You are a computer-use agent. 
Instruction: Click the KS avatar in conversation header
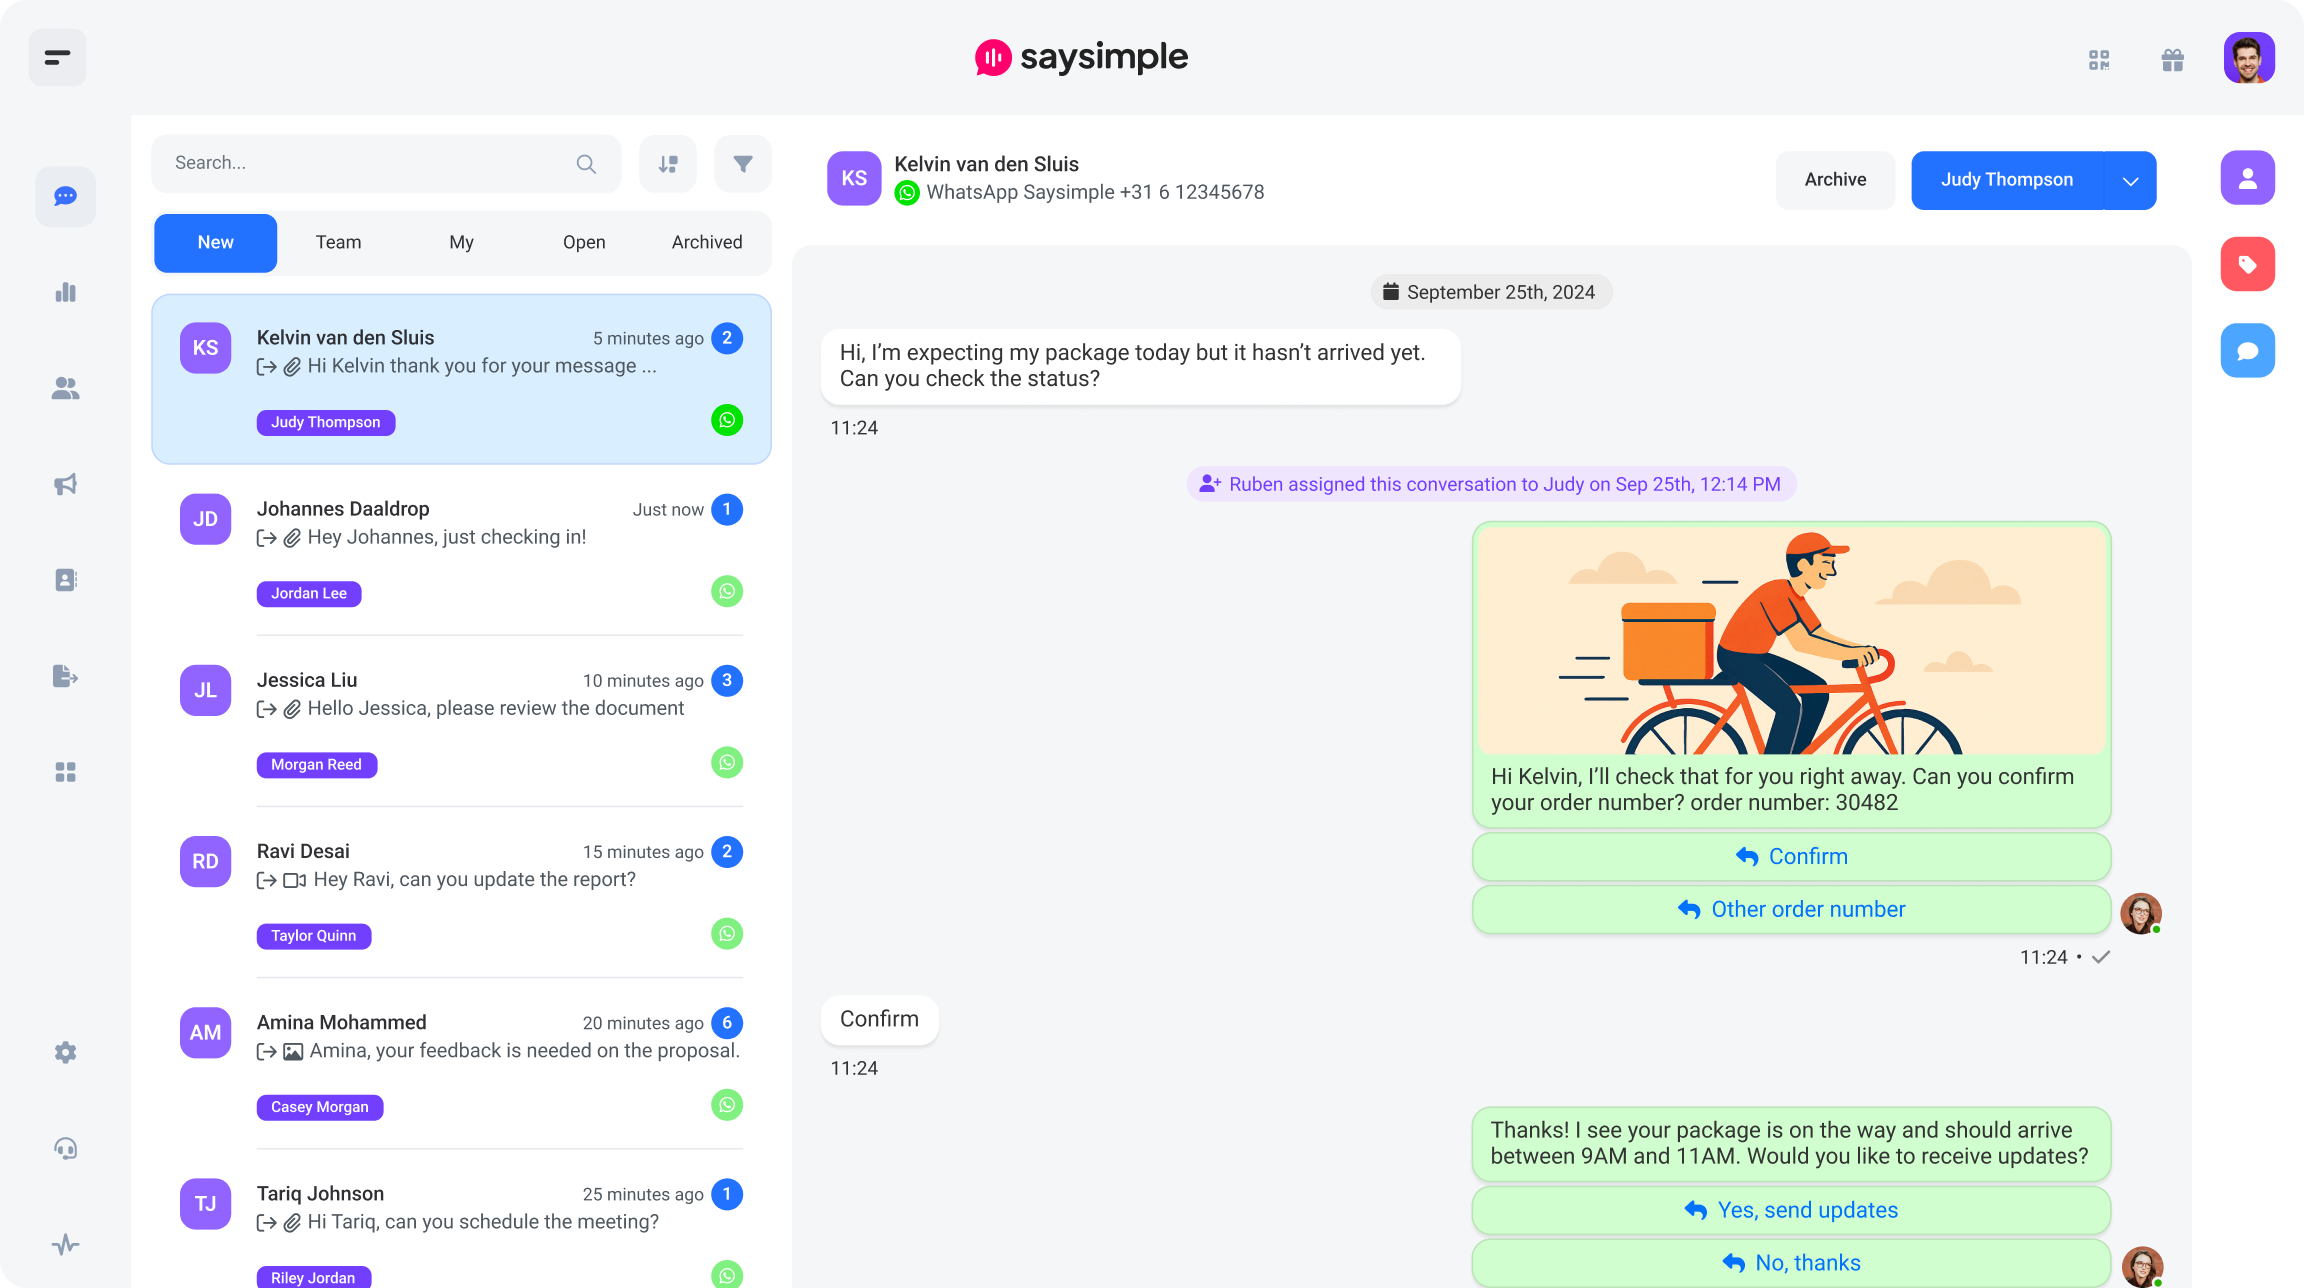[x=854, y=179]
